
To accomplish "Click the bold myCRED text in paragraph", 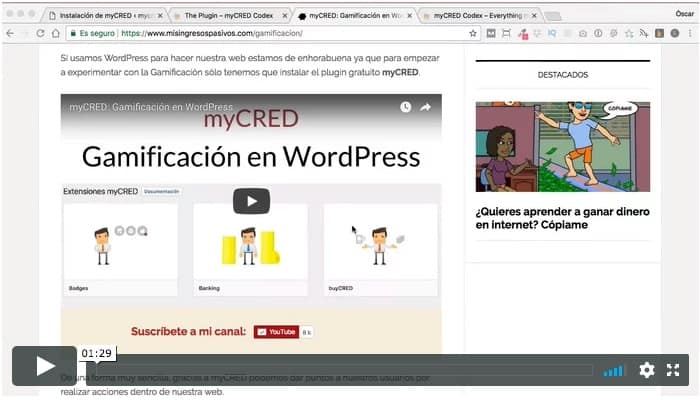I will pos(400,72).
